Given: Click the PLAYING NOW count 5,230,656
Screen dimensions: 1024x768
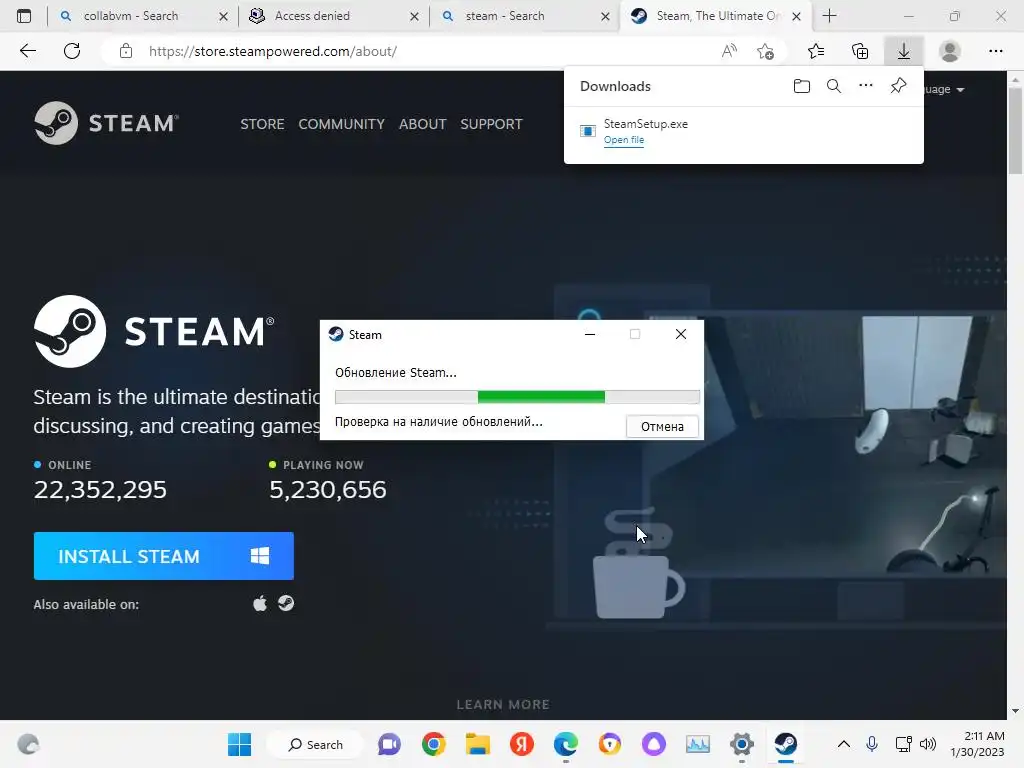Looking at the screenshot, I should click(328, 490).
